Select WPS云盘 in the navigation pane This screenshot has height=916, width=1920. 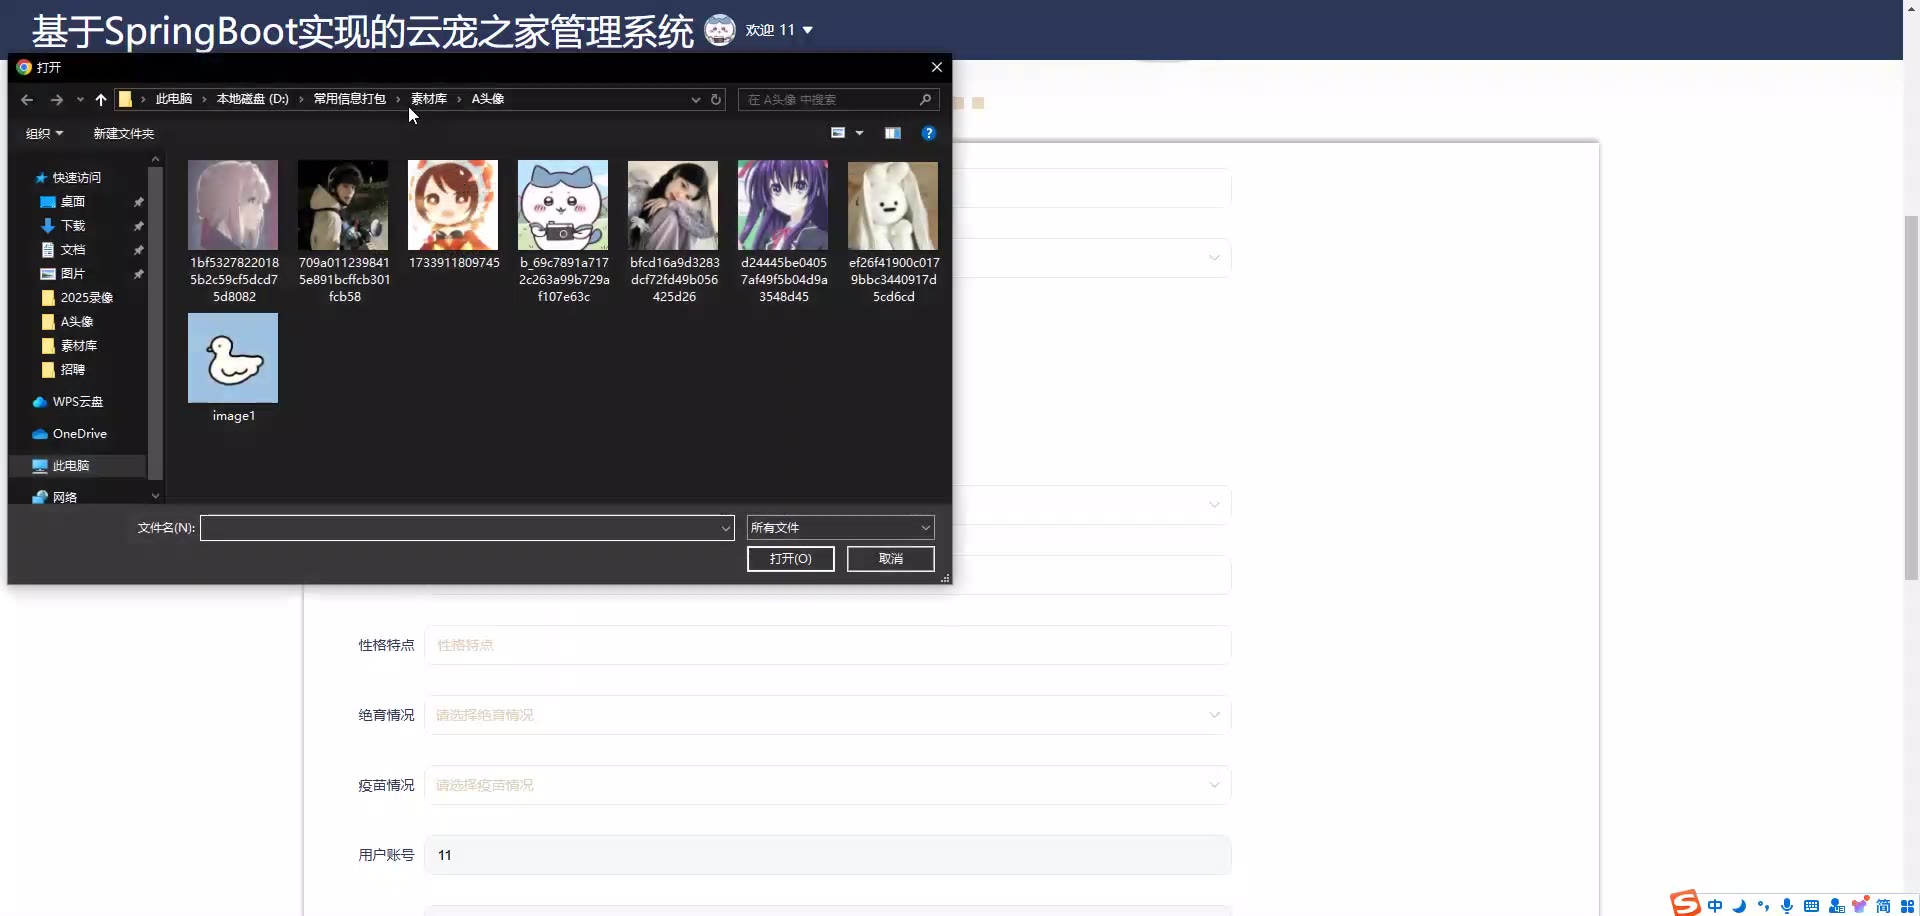77,402
